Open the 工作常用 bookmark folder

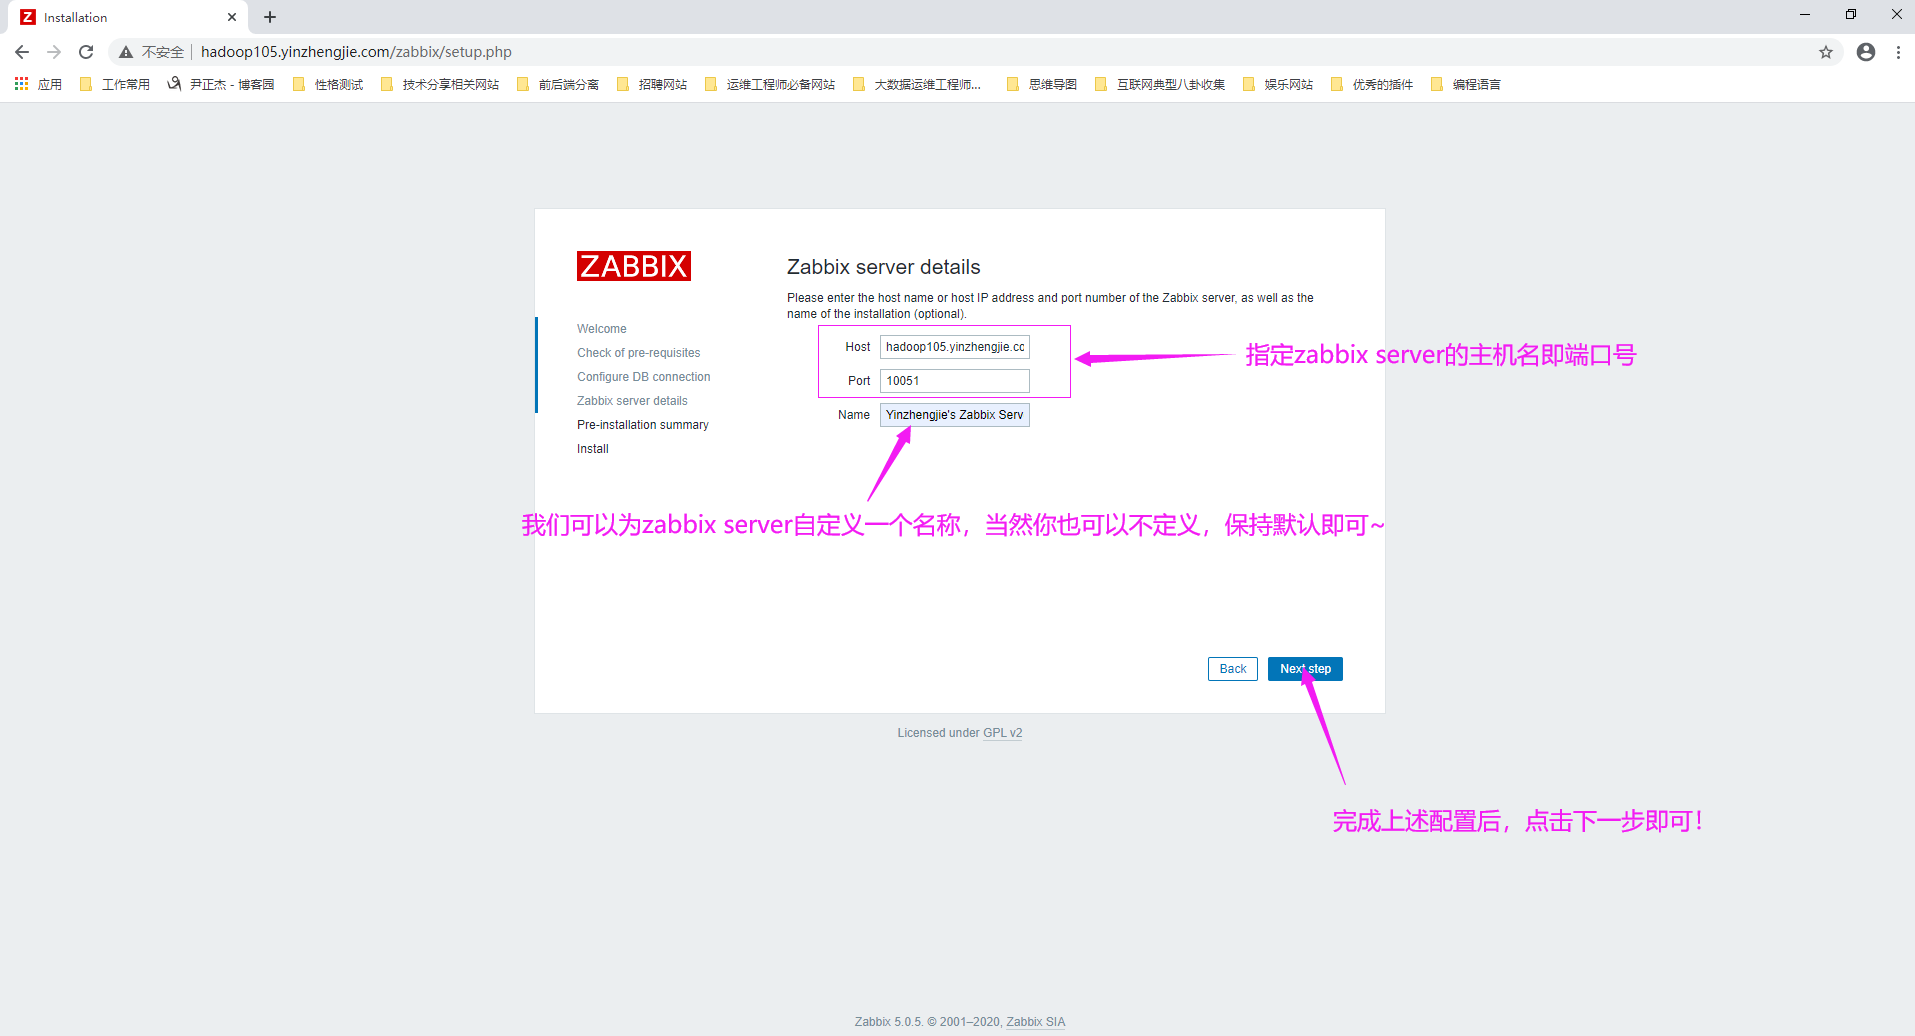[x=115, y=84]
